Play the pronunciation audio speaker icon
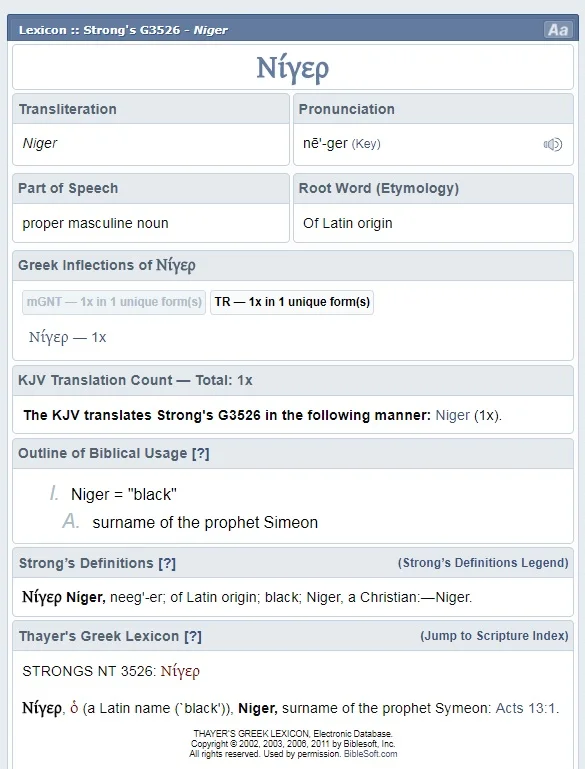585x769 pixels. click(553, 144)
